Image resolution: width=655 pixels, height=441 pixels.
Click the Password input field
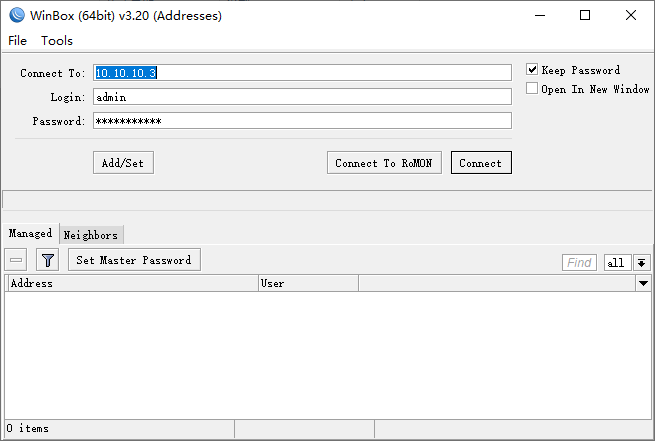(x=302, y=121)
